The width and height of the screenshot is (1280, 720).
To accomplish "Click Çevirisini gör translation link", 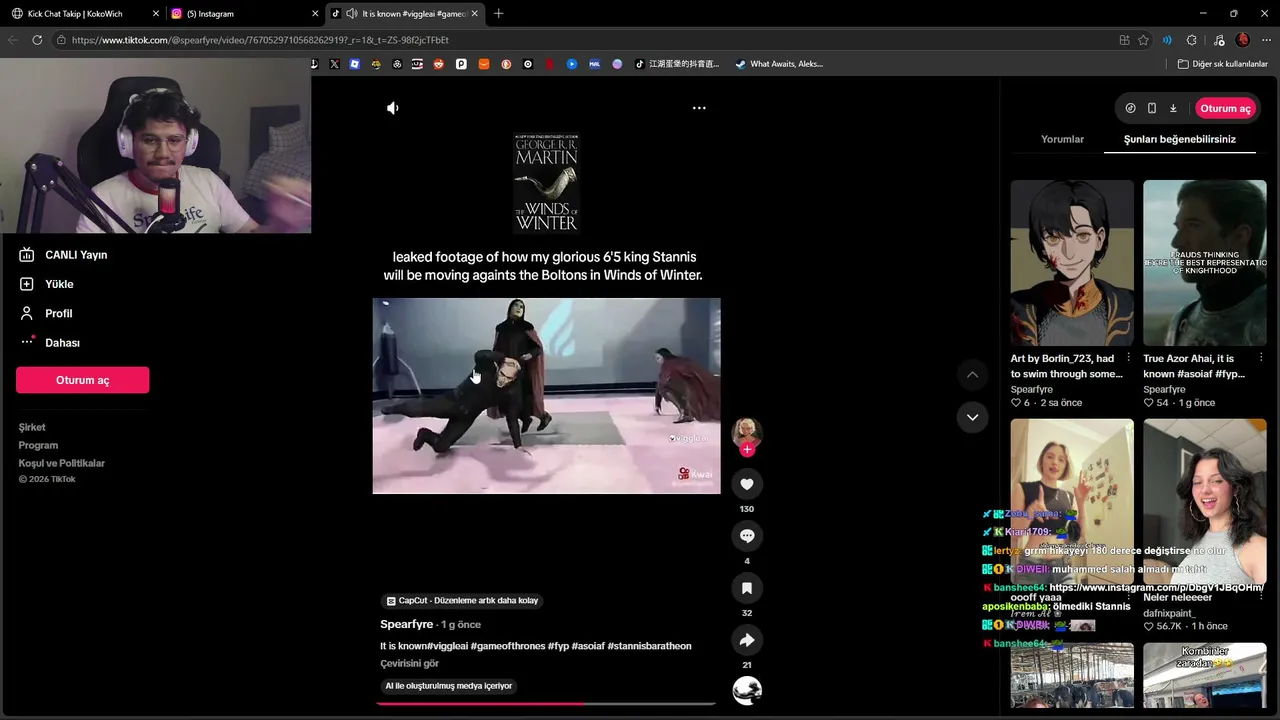I will [409, 663].
